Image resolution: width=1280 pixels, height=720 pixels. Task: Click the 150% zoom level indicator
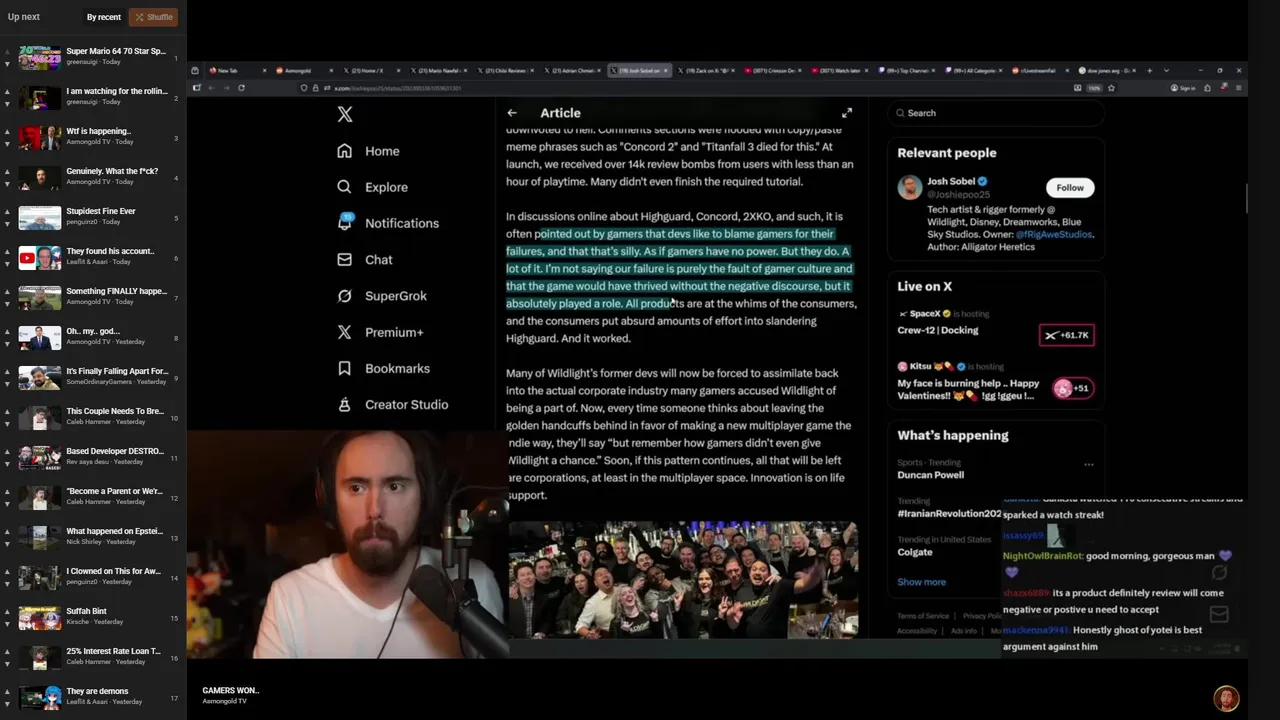1094,88
